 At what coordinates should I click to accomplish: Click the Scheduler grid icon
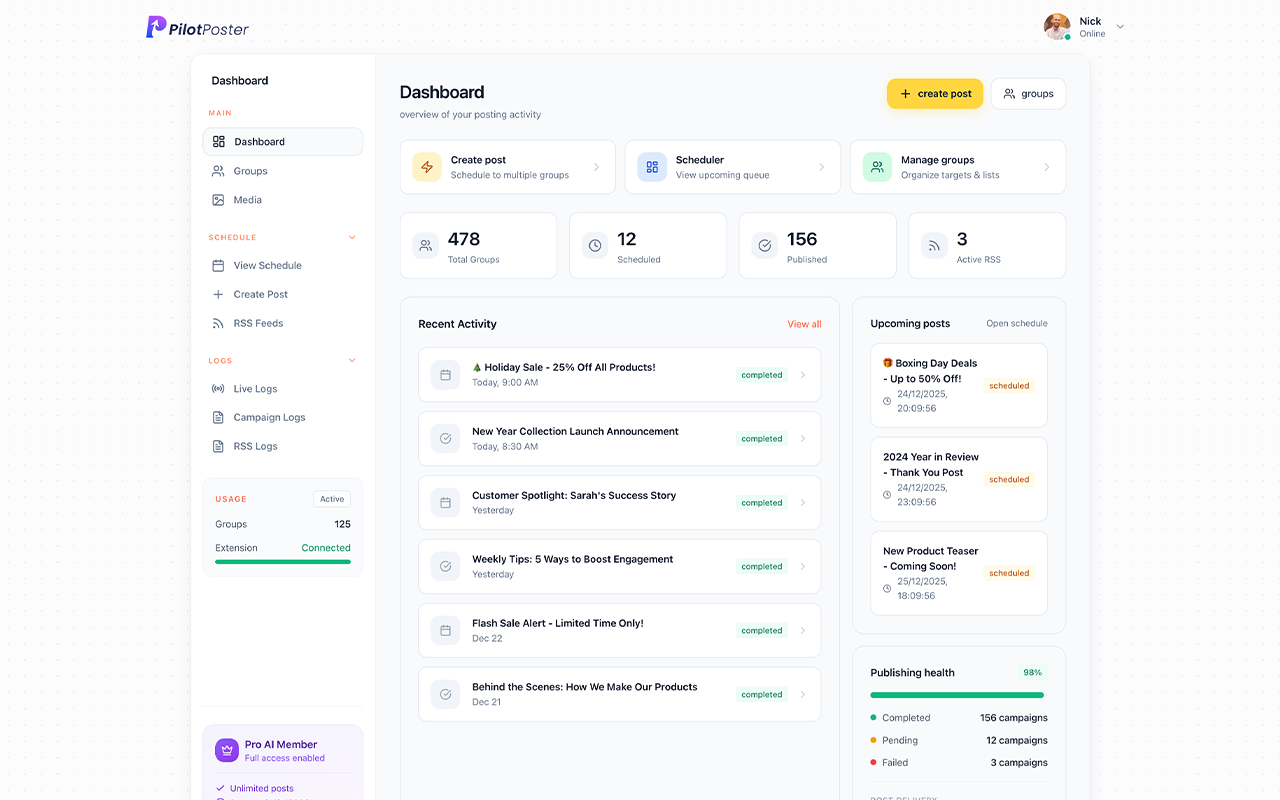click(652, 167)
